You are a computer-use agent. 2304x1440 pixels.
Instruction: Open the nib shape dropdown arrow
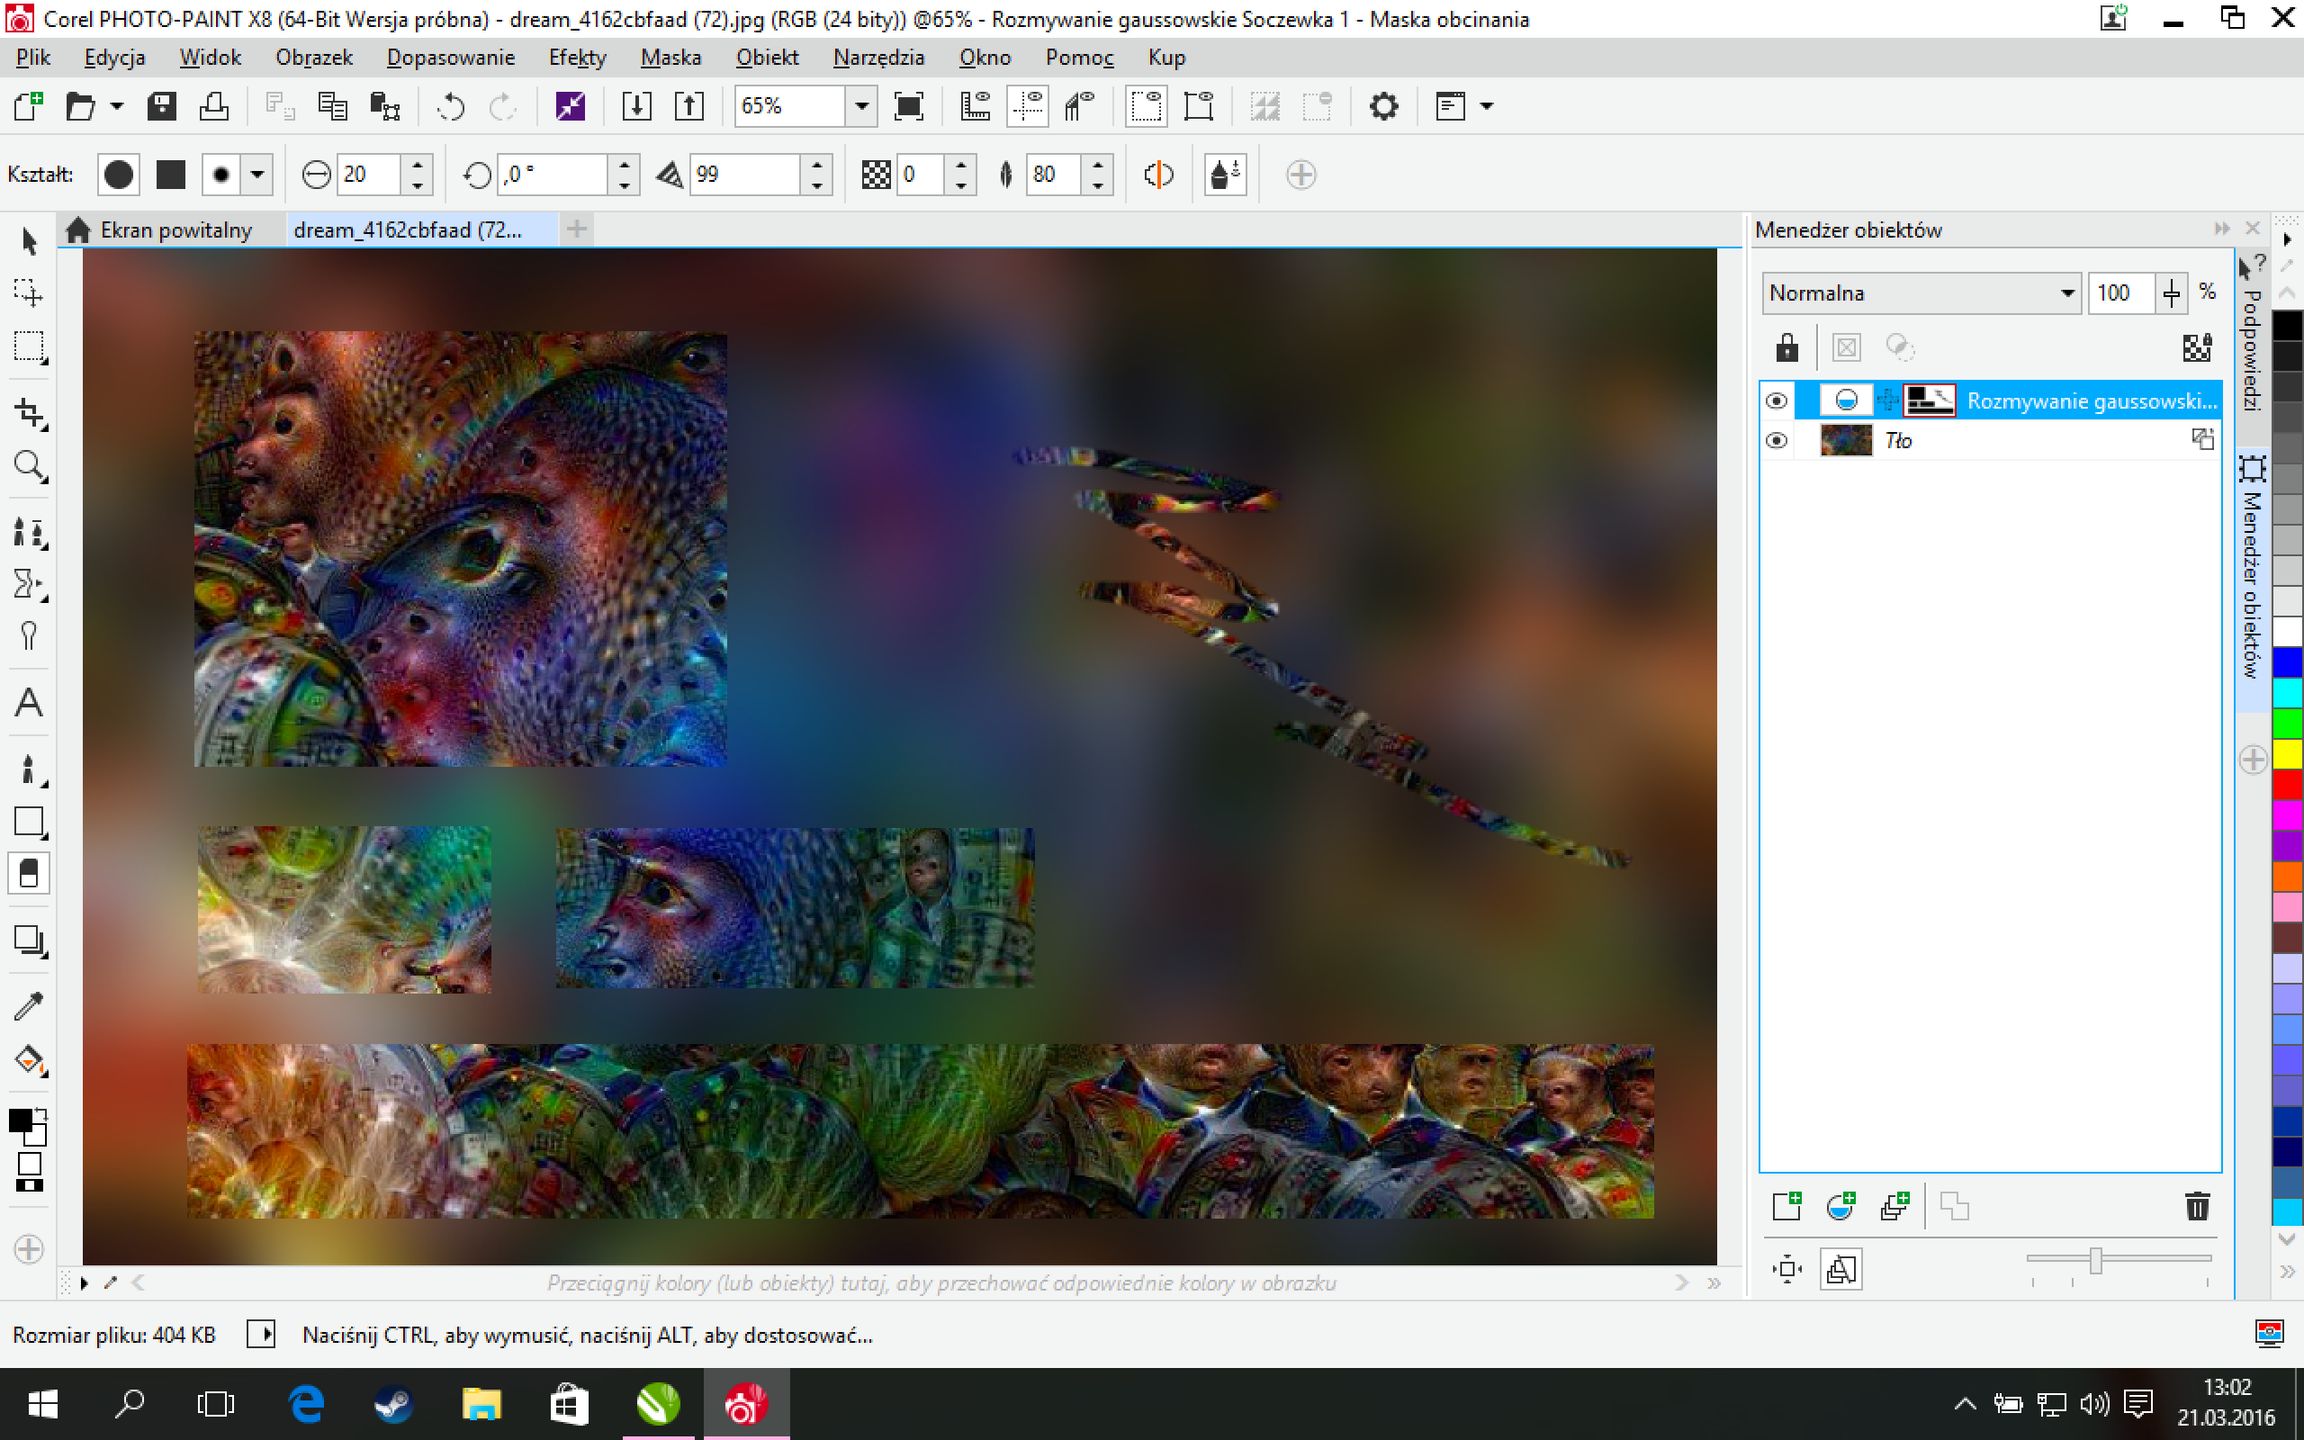point(257,175)
